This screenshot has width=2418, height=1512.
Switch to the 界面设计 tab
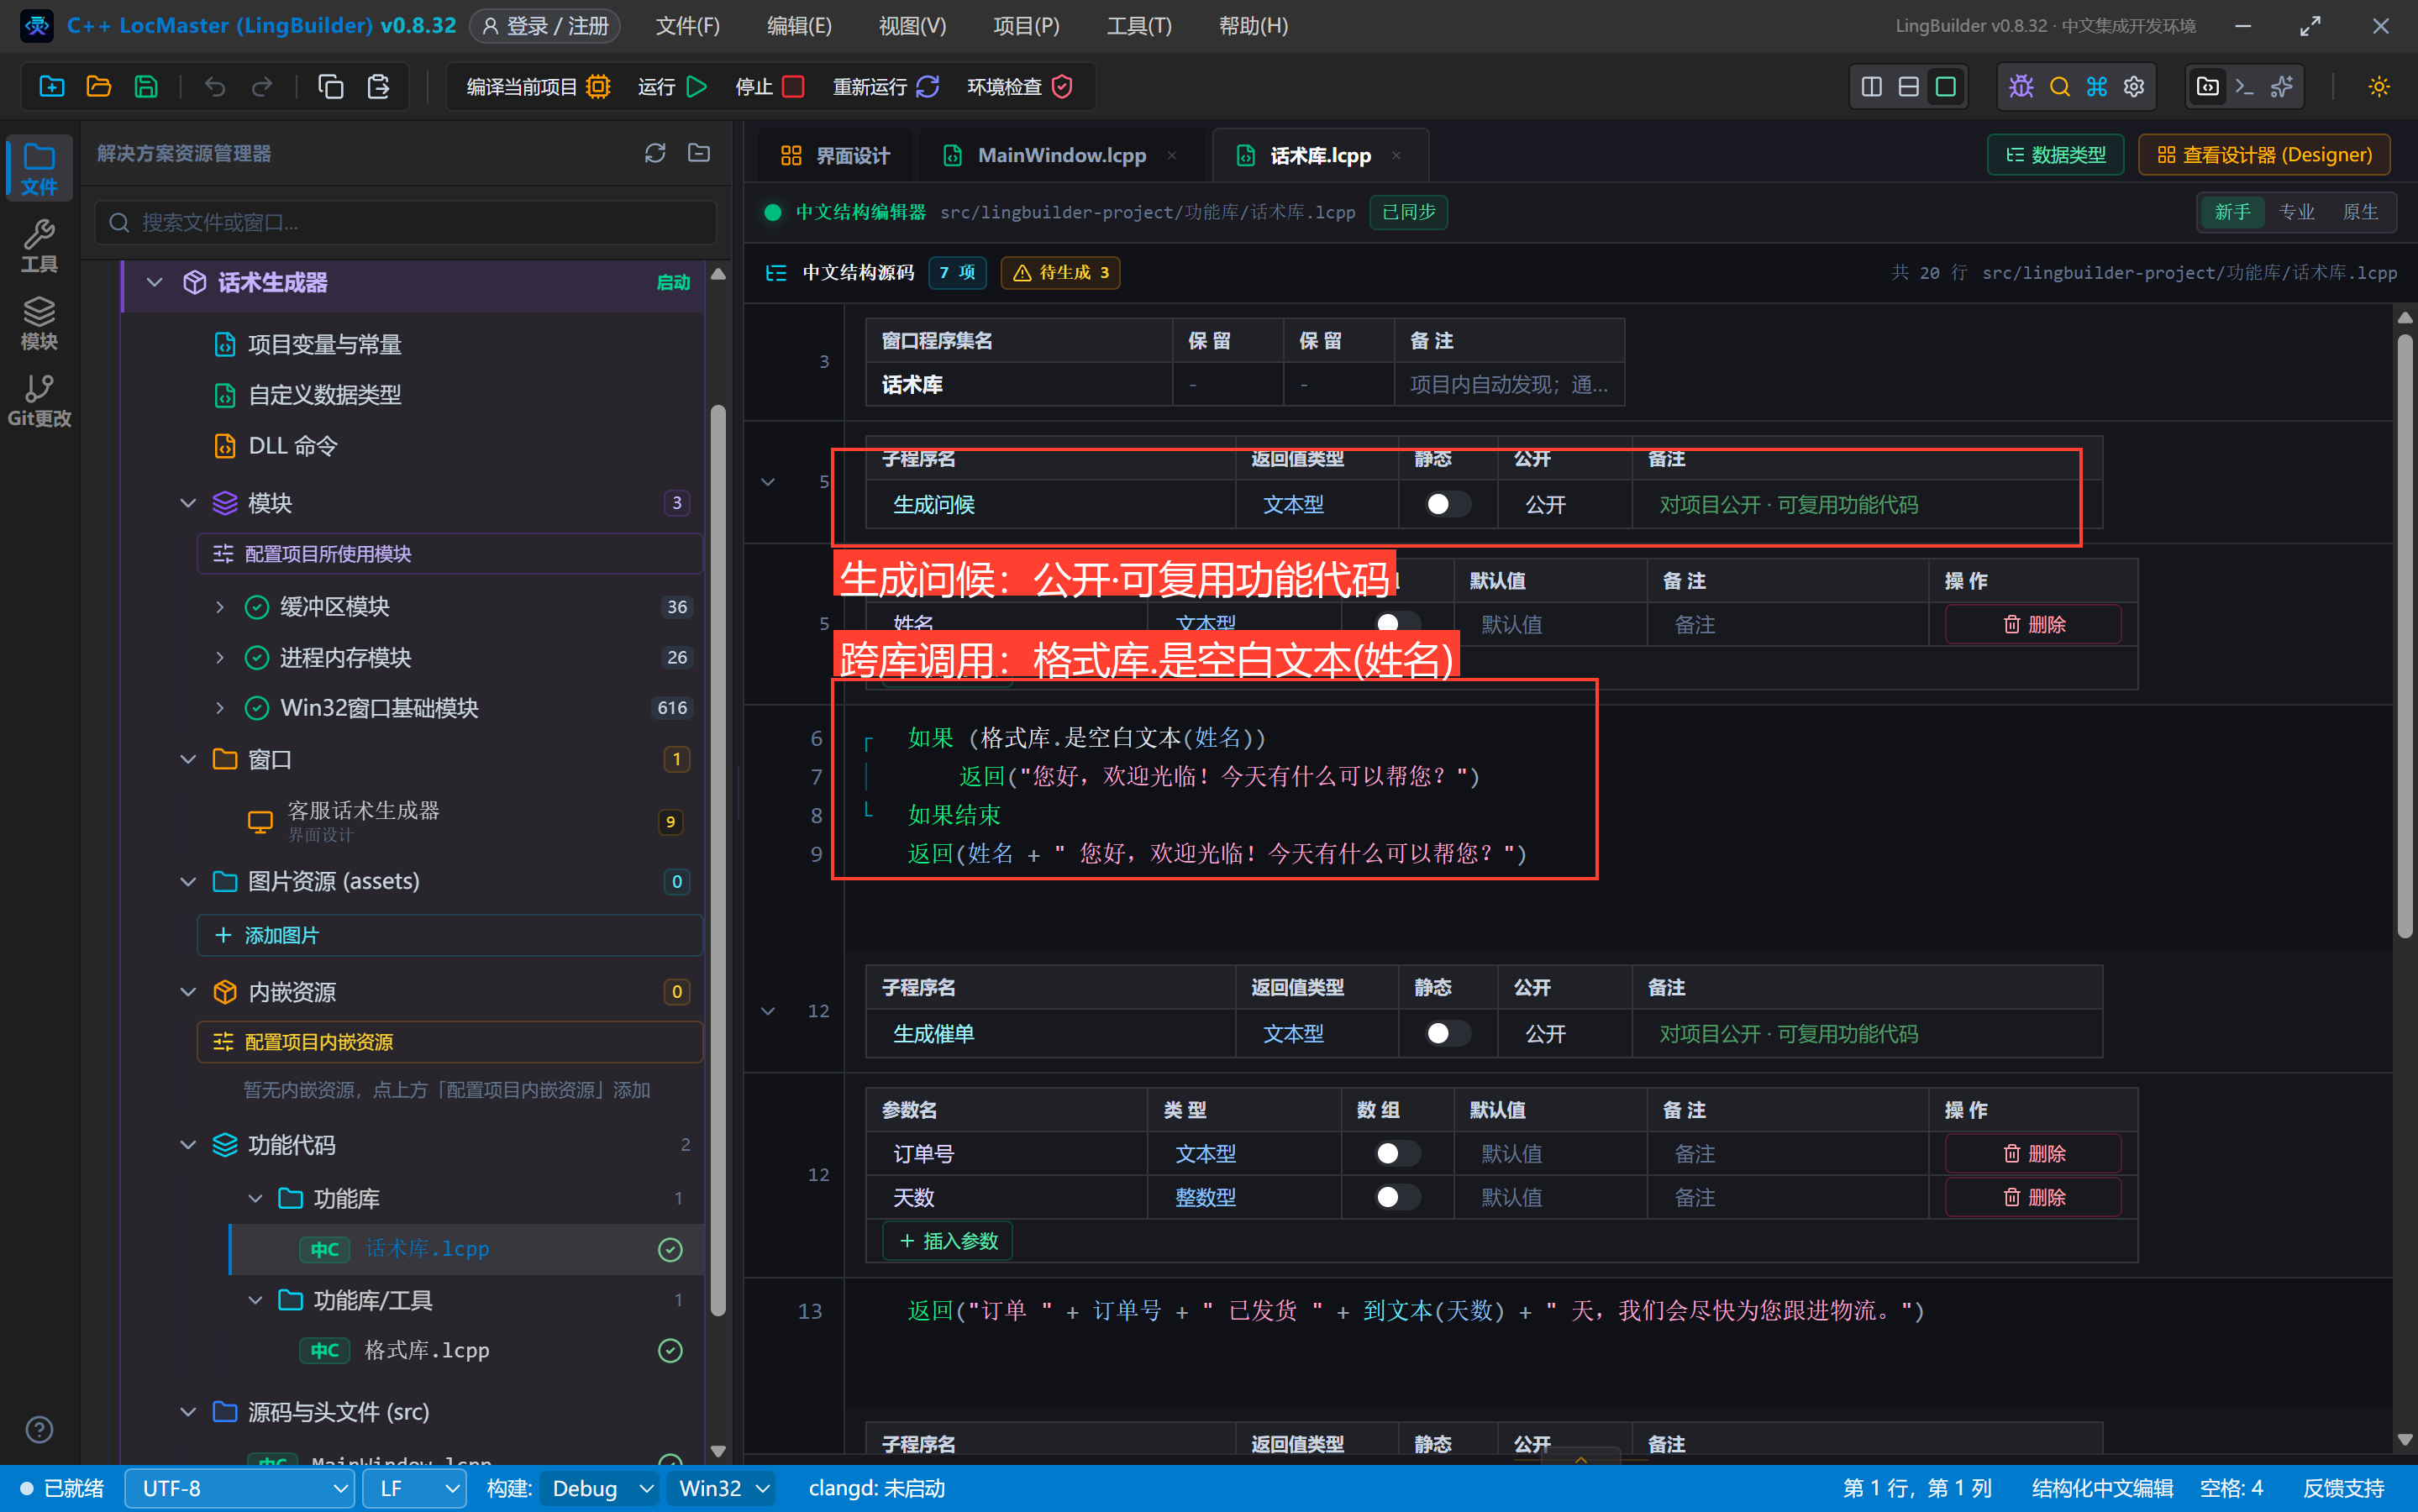(835, 155)
